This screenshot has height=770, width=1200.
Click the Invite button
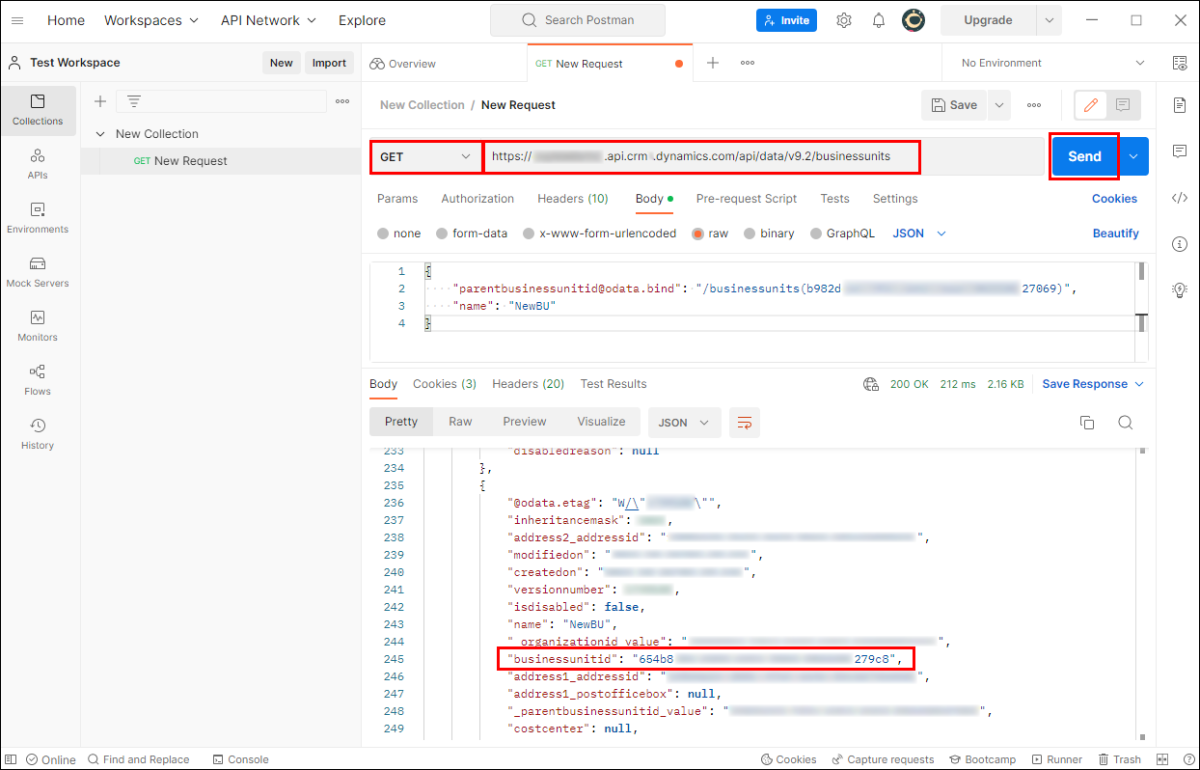pyautogui.click(x=786, y=20)
